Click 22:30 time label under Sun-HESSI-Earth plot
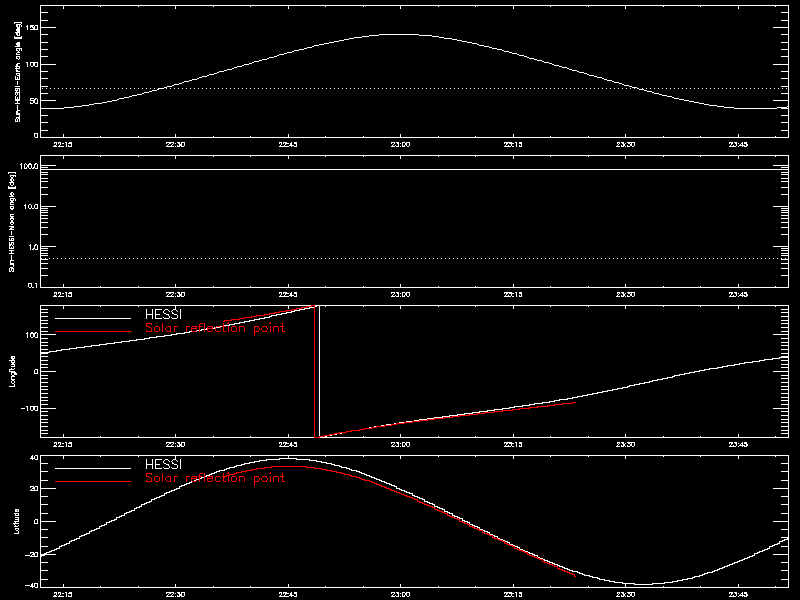The width and height of the screenshot is (800, 600). coord(176,145)
